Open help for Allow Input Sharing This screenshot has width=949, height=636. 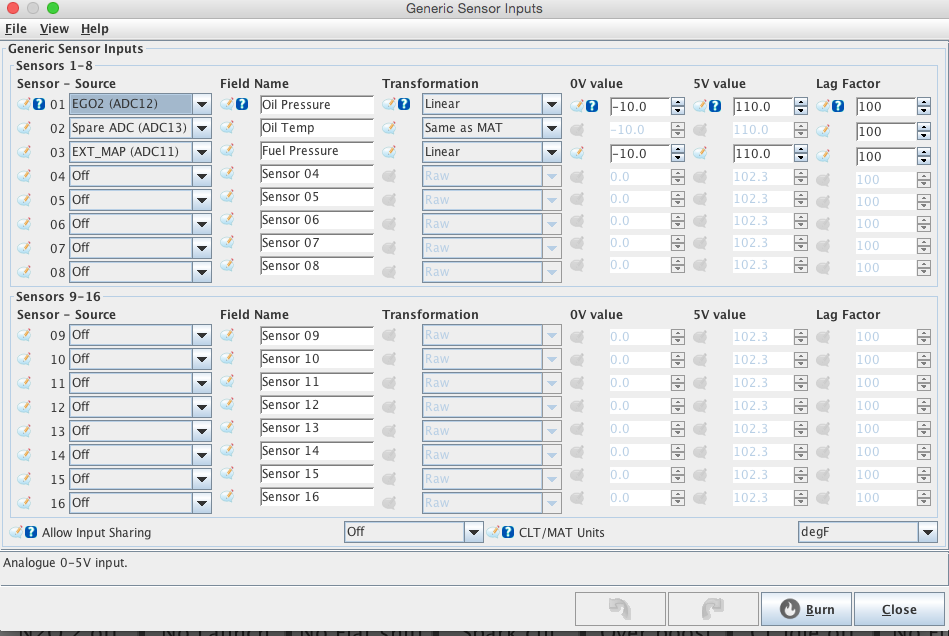click(x=31, y=532)
